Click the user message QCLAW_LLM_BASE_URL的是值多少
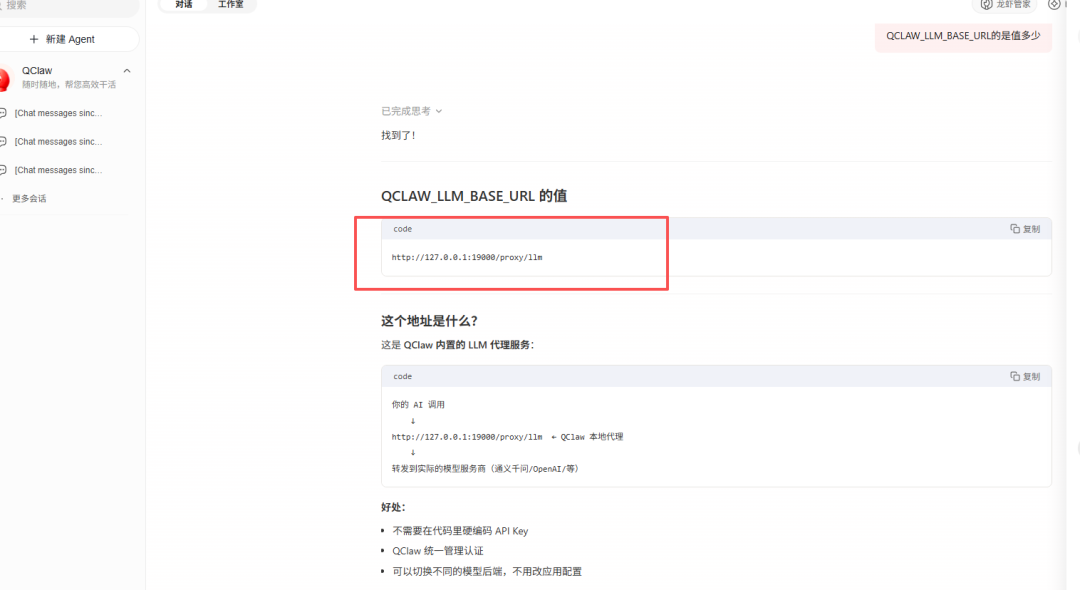This screenshot has height=590, width=1080. coord(963,36)
